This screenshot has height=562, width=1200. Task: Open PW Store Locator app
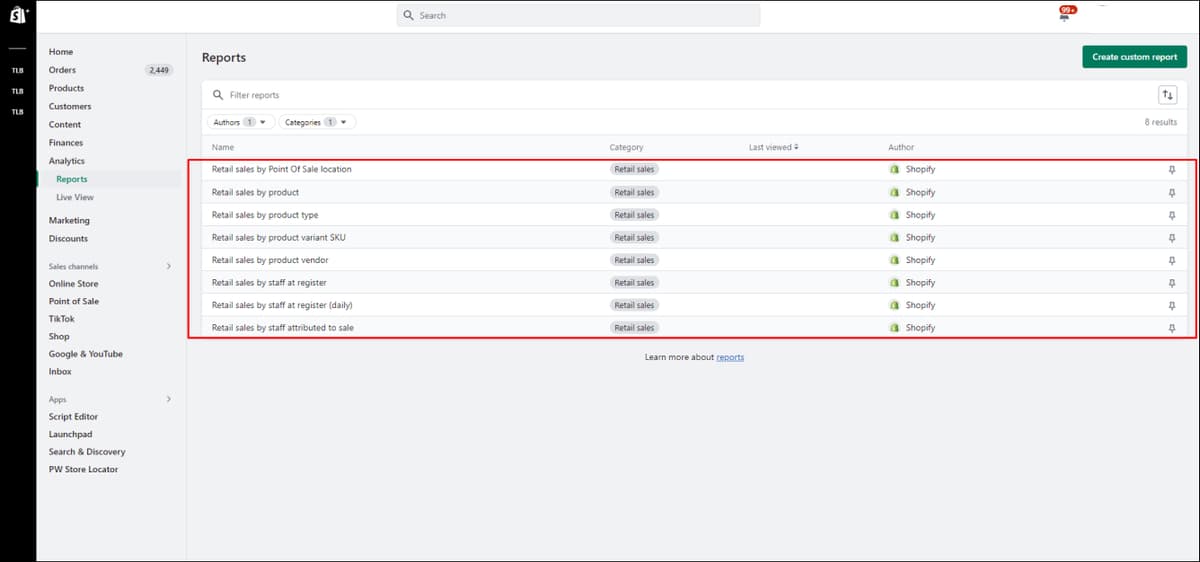pyautogui.click(x=83, y=469)
